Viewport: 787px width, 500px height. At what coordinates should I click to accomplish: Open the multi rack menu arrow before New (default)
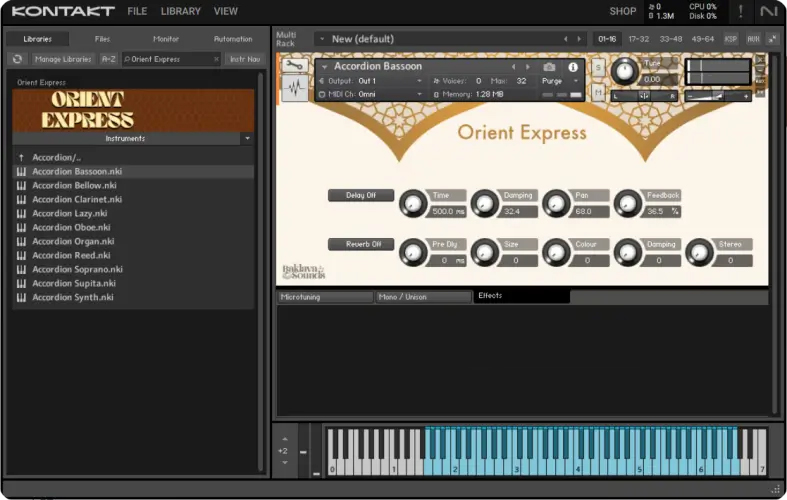(322, 39)
